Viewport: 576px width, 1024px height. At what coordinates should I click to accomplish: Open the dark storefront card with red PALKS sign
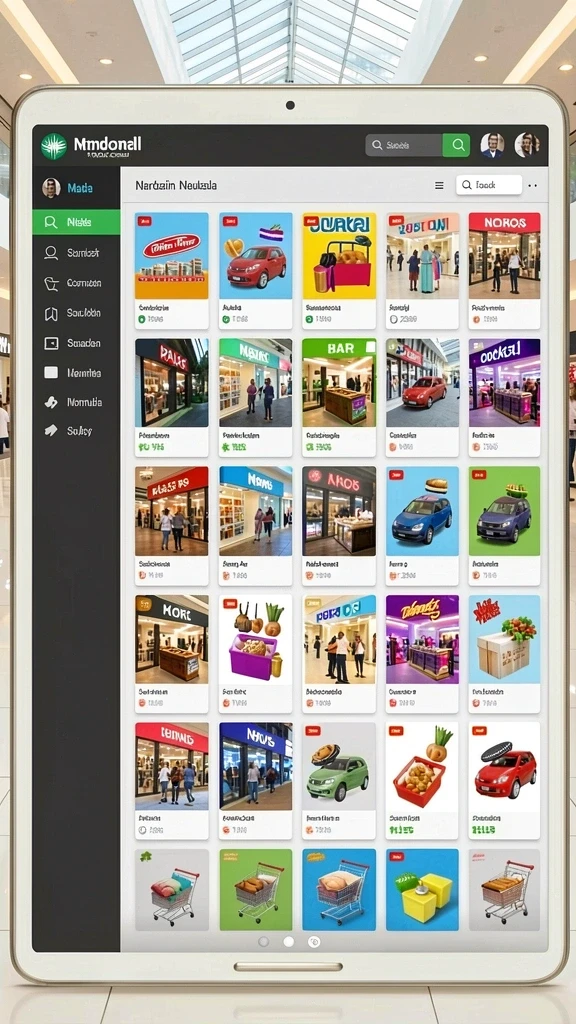coord(172,397)
